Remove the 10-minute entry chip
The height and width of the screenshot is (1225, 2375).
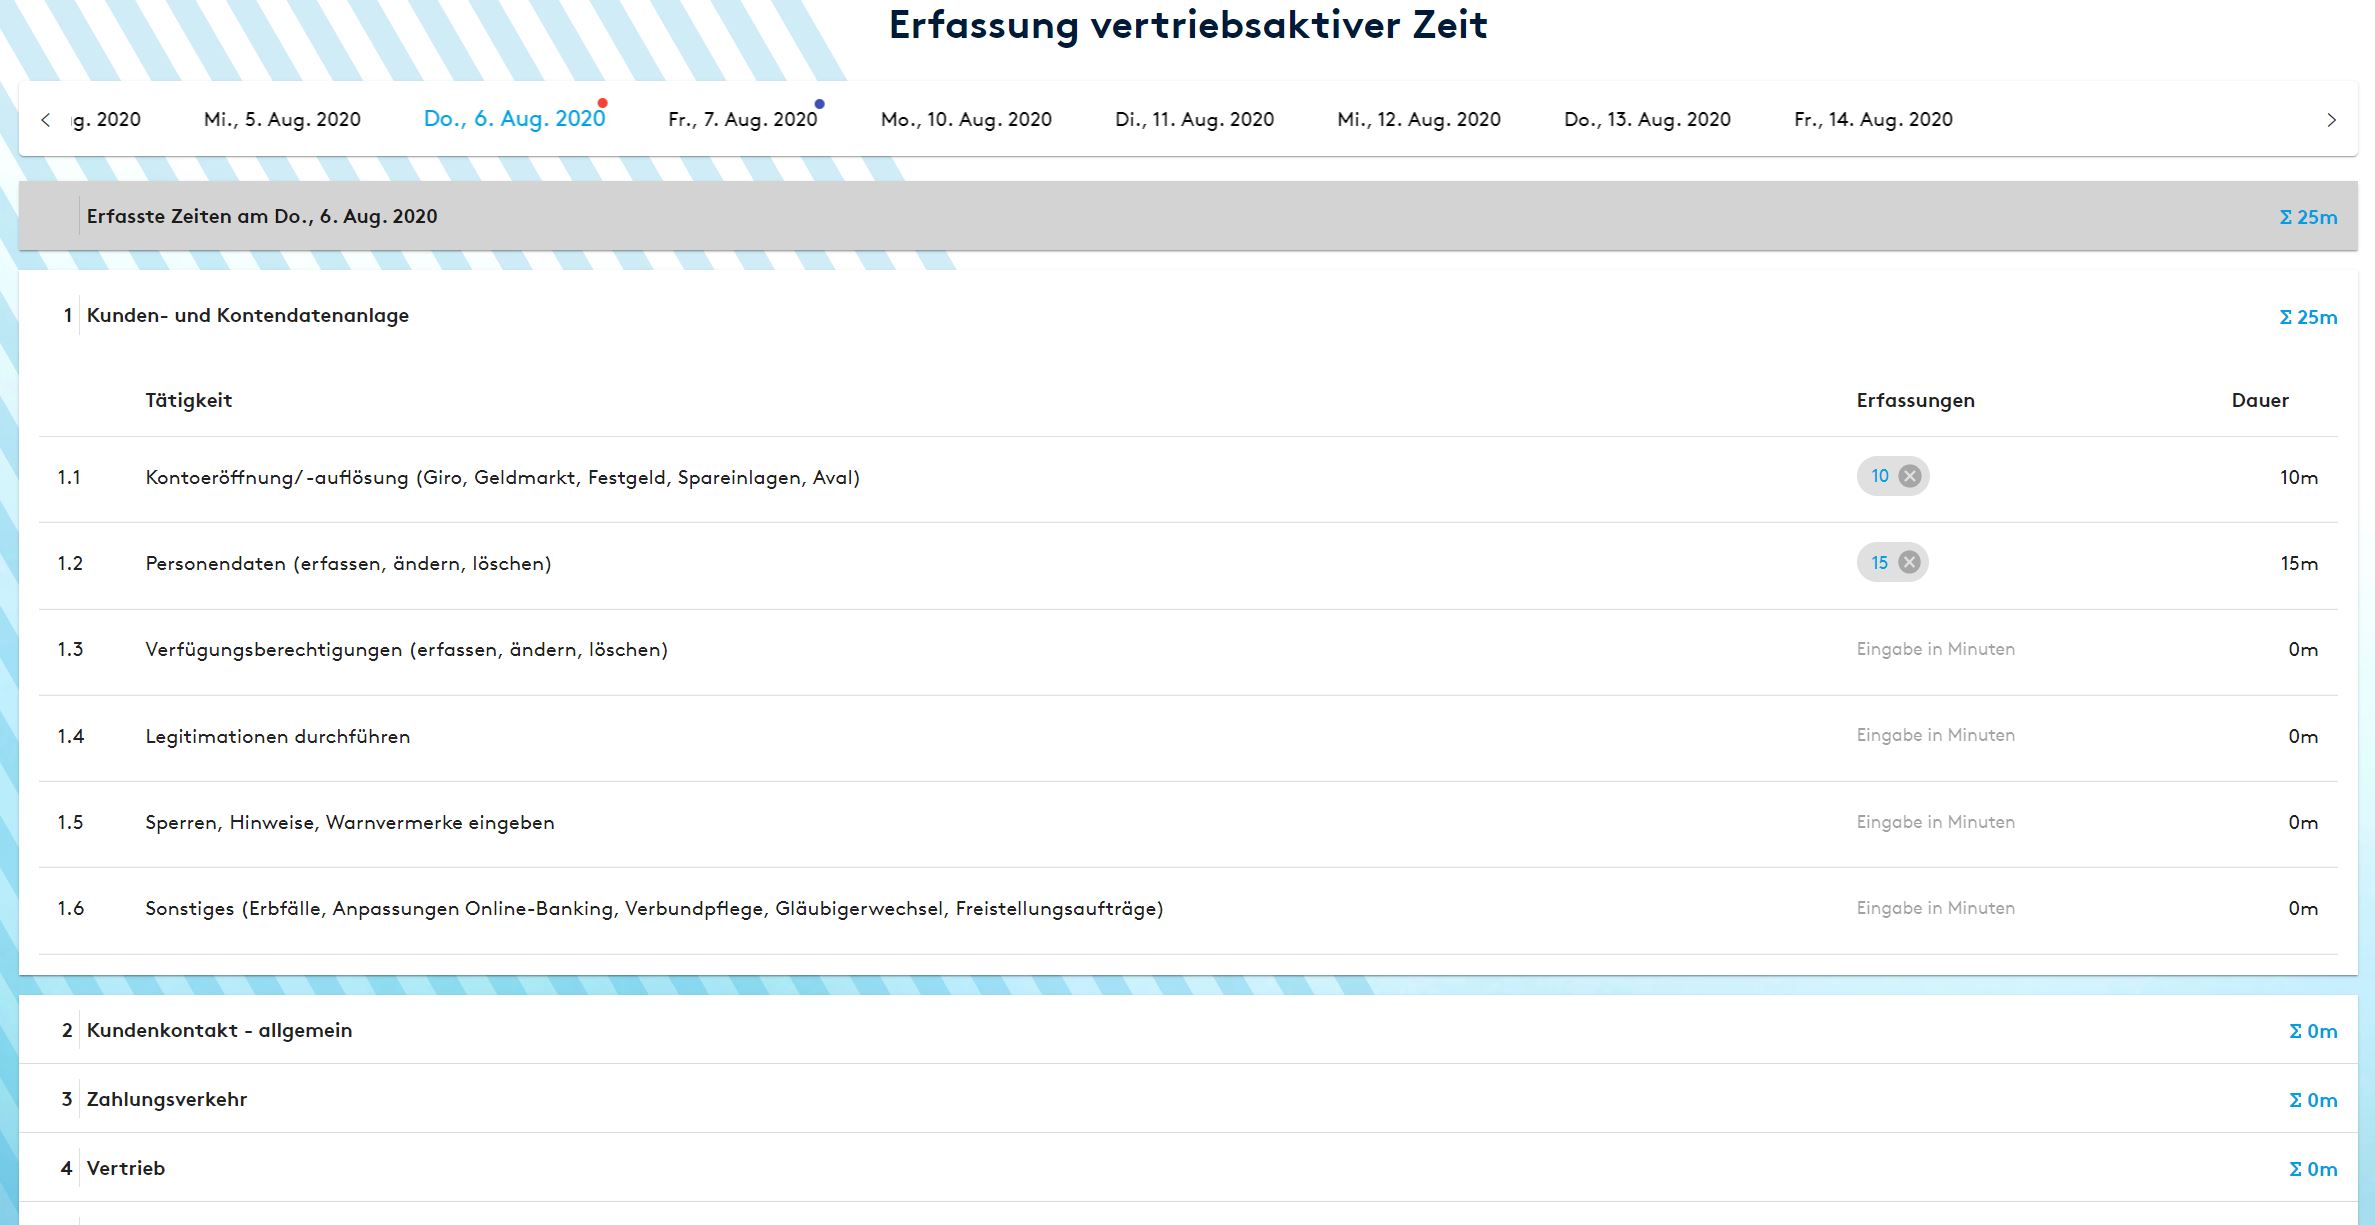pos(1909,476)
